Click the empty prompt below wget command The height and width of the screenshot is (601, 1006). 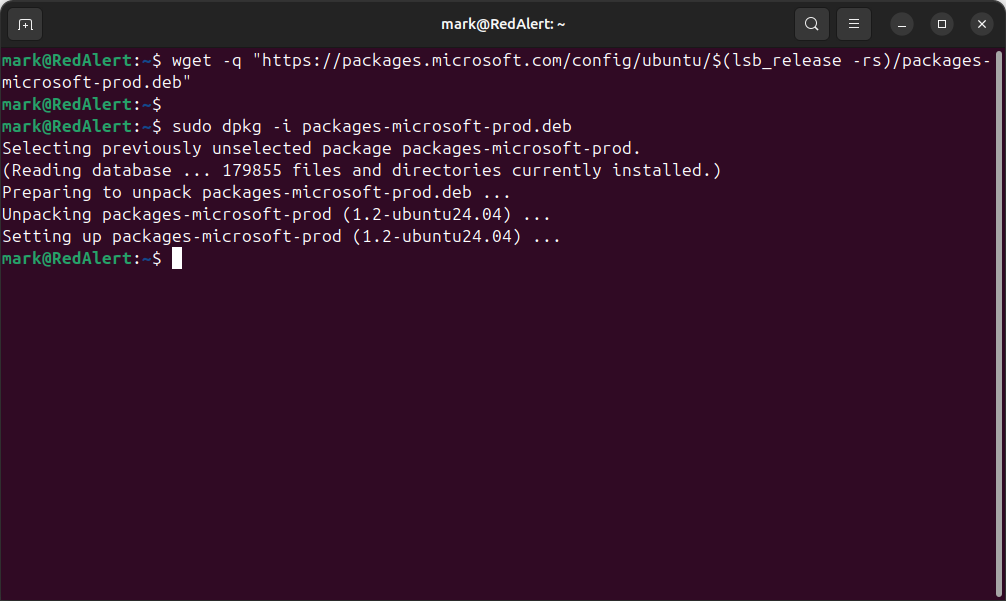coord(80,104)
